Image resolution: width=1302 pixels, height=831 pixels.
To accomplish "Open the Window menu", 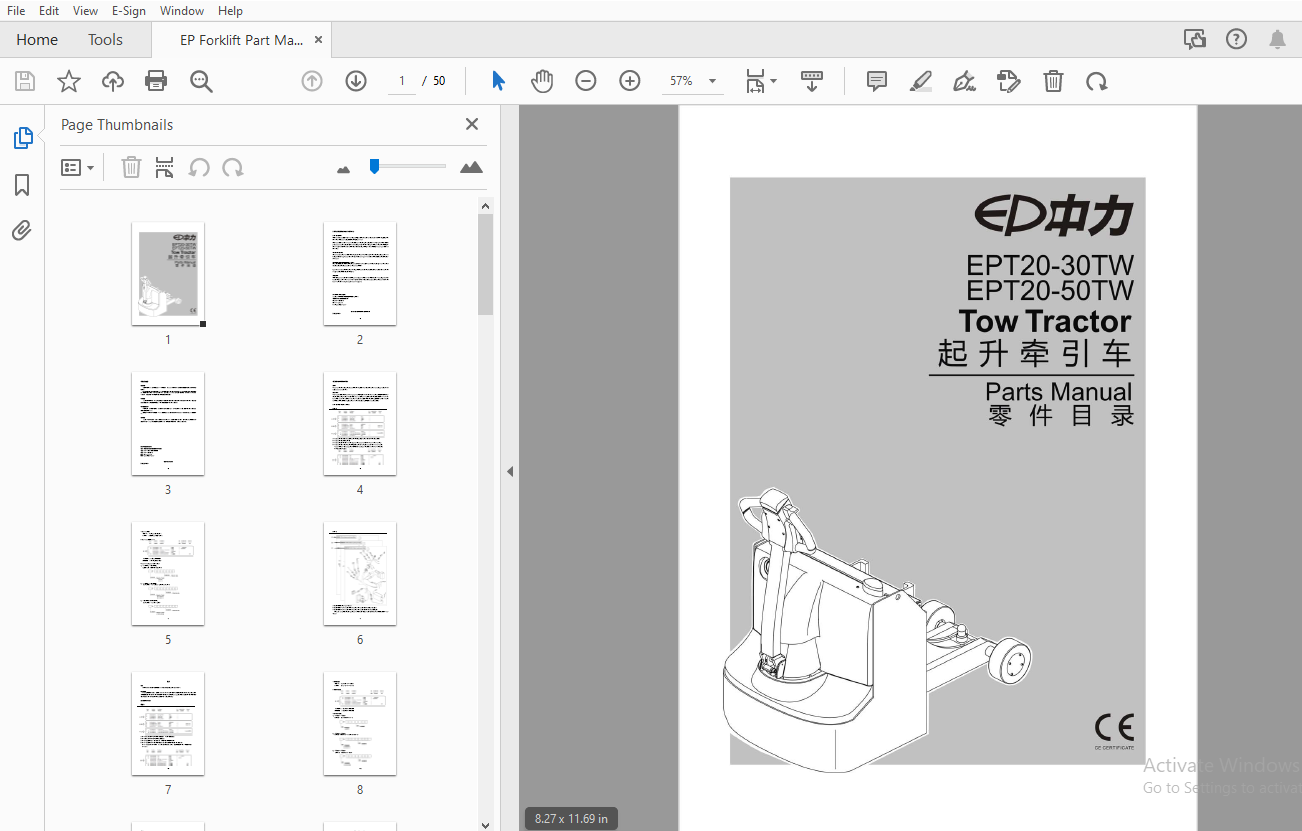I will click(182, 10).
